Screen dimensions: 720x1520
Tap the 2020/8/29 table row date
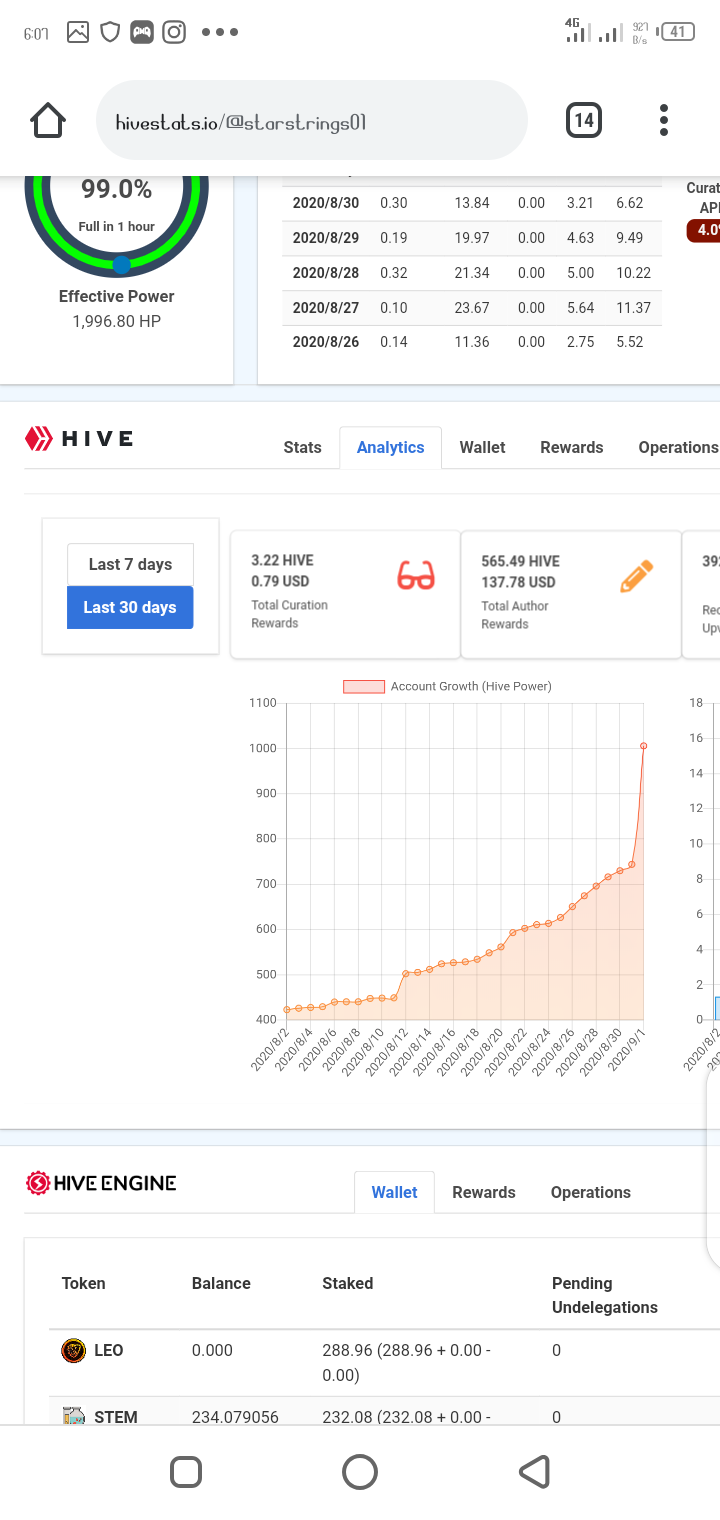pos(326,238)
